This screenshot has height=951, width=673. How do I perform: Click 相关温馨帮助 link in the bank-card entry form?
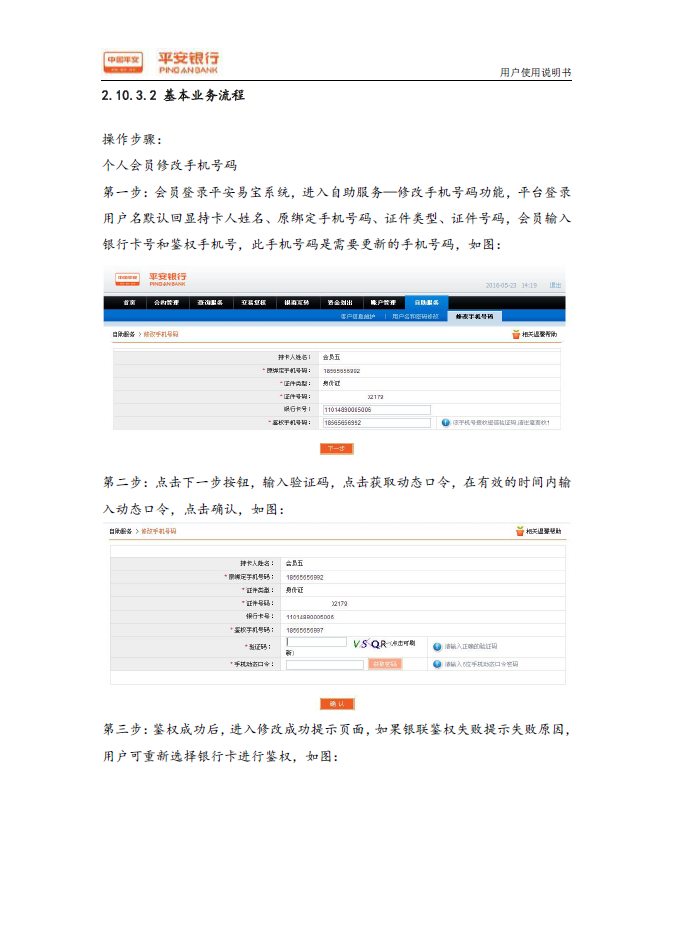[x=539, y=334]
